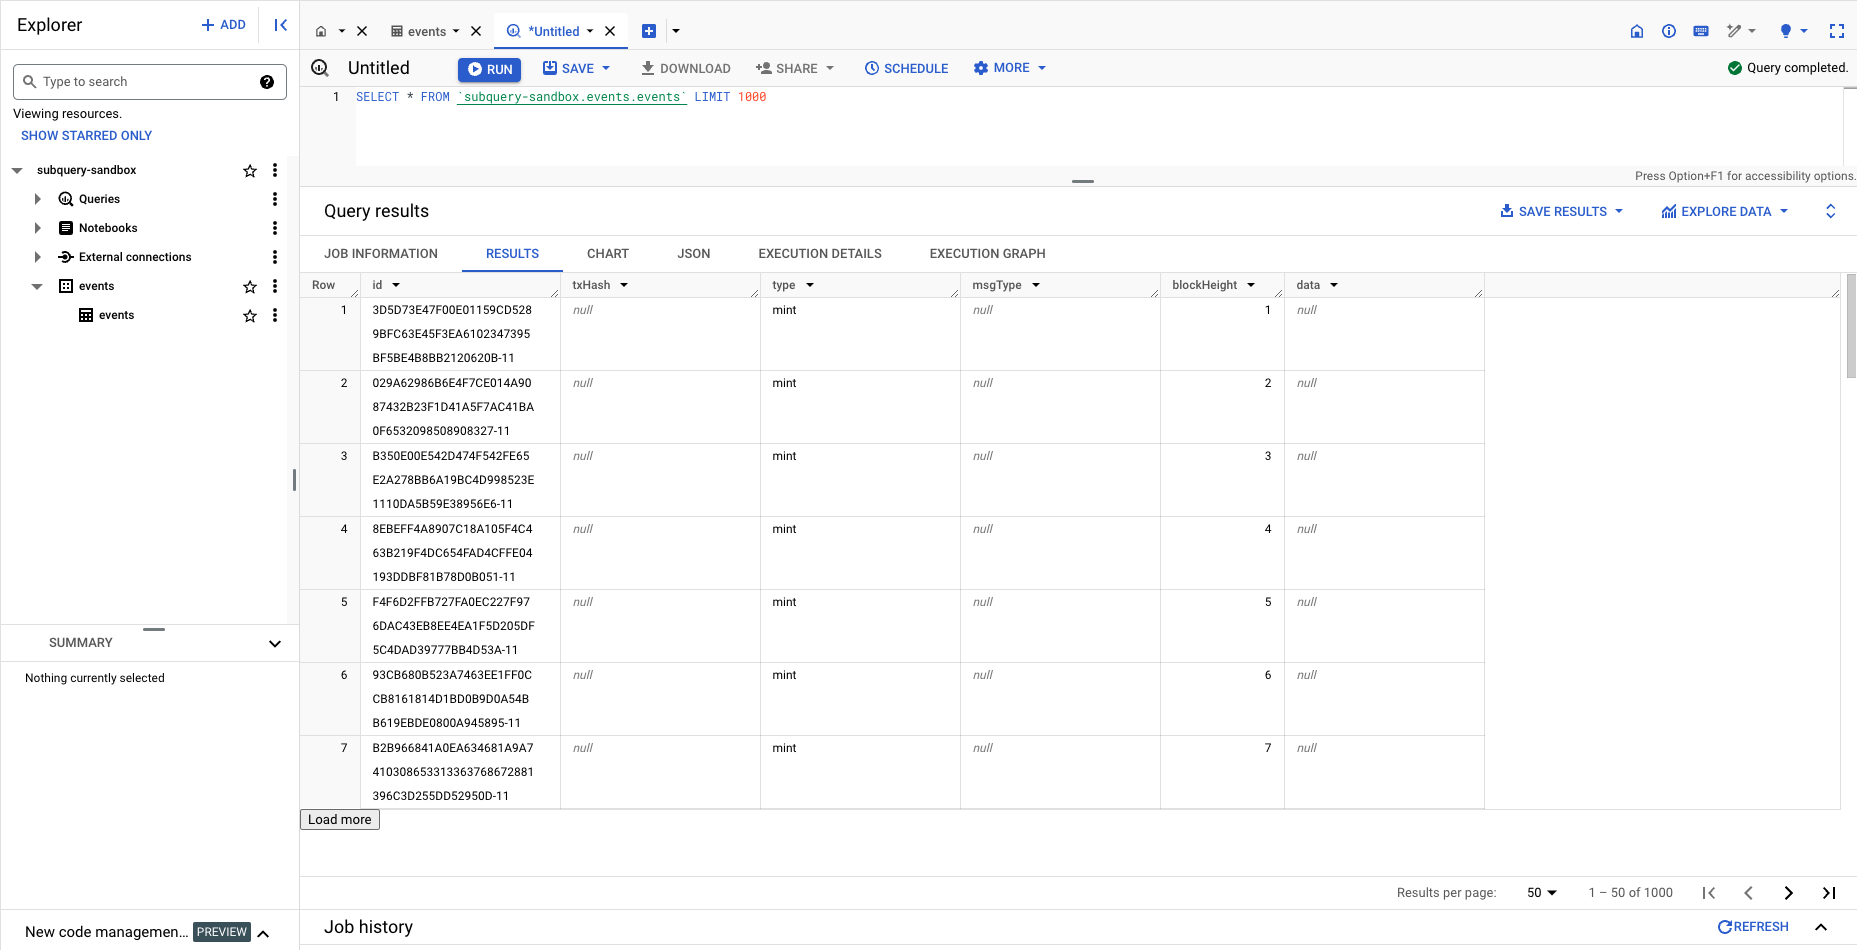This screenshot has height=950, width=1857.
Task: Open actions menu for events dataset
Action: coord(275,286)
